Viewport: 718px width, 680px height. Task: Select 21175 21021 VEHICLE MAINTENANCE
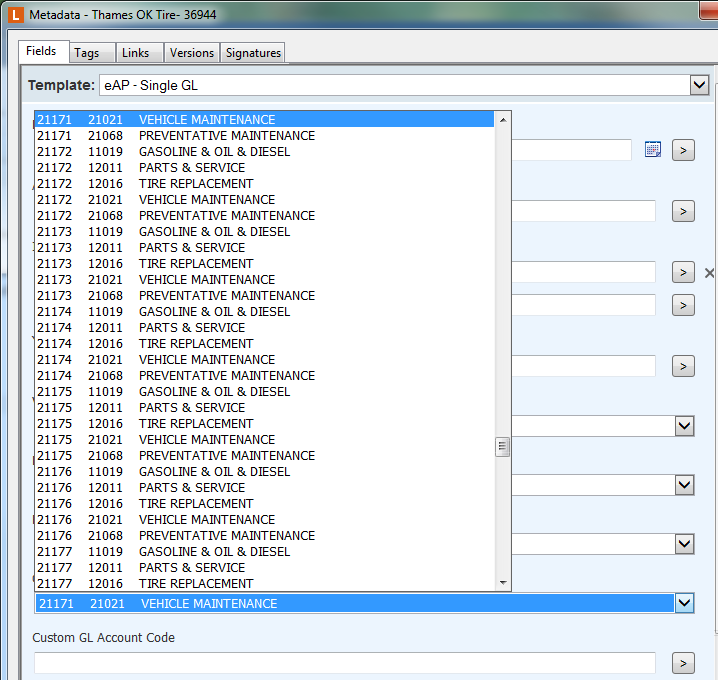click(265, 440)
